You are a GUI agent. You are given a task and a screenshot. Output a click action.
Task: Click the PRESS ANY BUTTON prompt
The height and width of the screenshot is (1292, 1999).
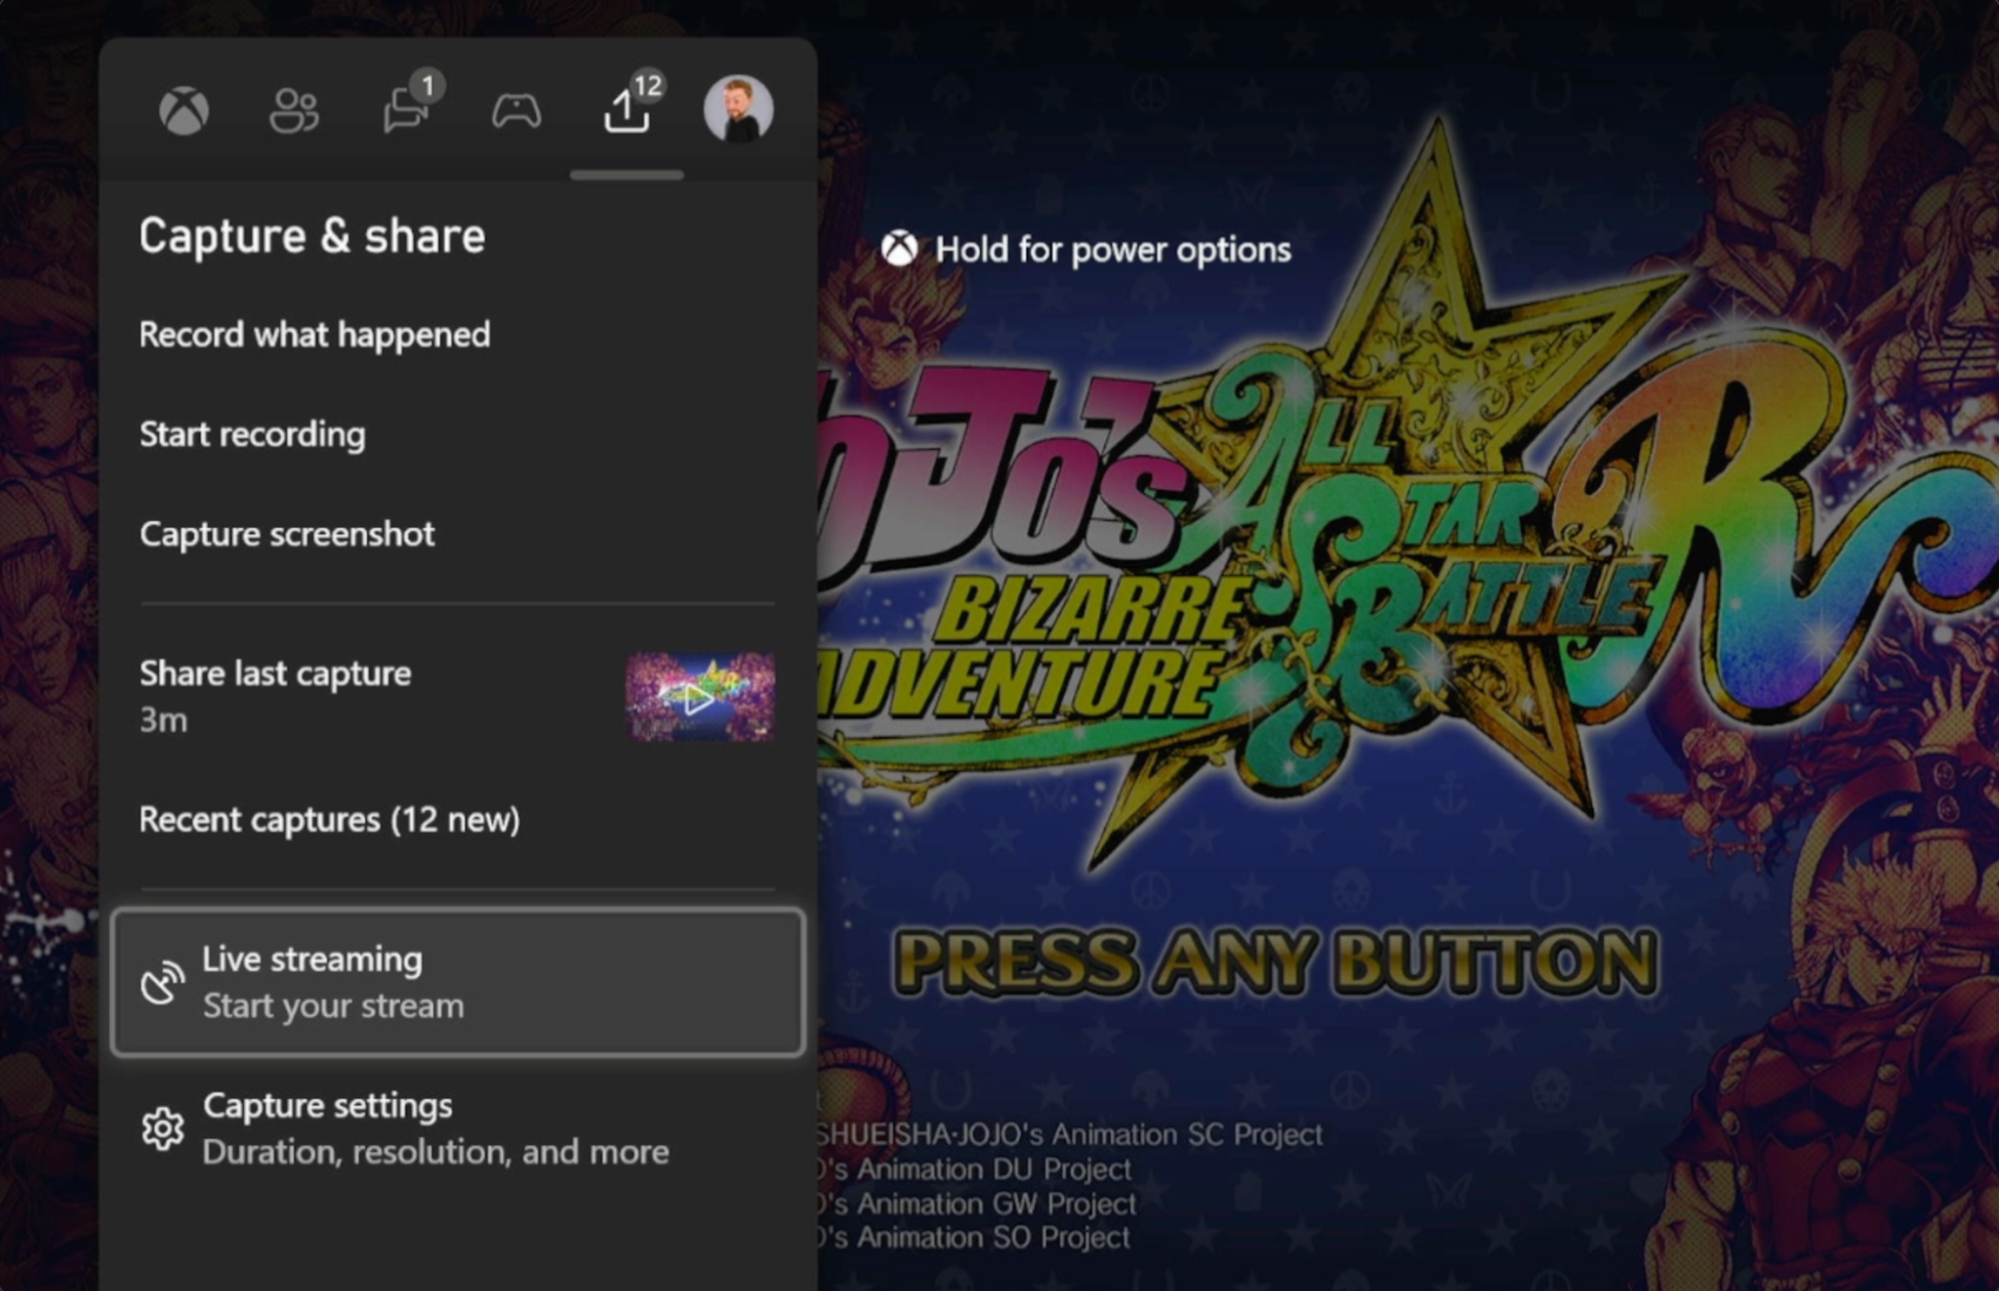1275,962
